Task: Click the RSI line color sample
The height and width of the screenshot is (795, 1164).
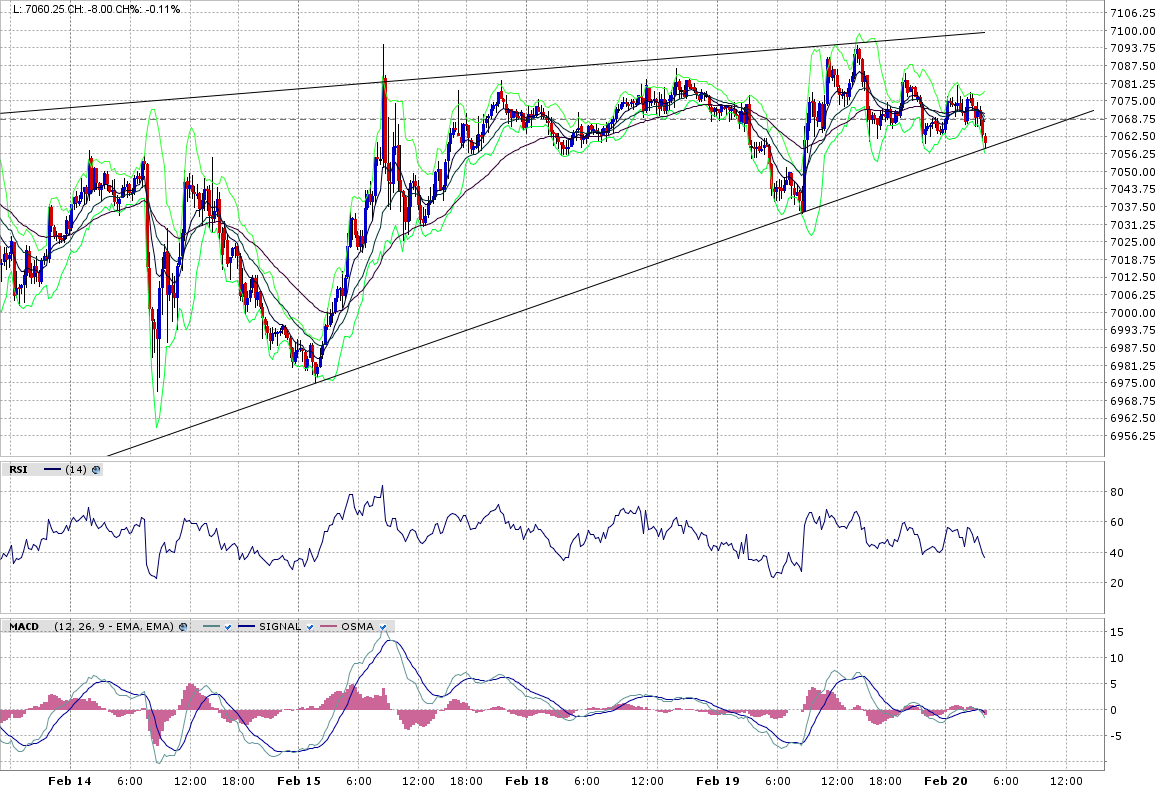Action: coord(53,469)
